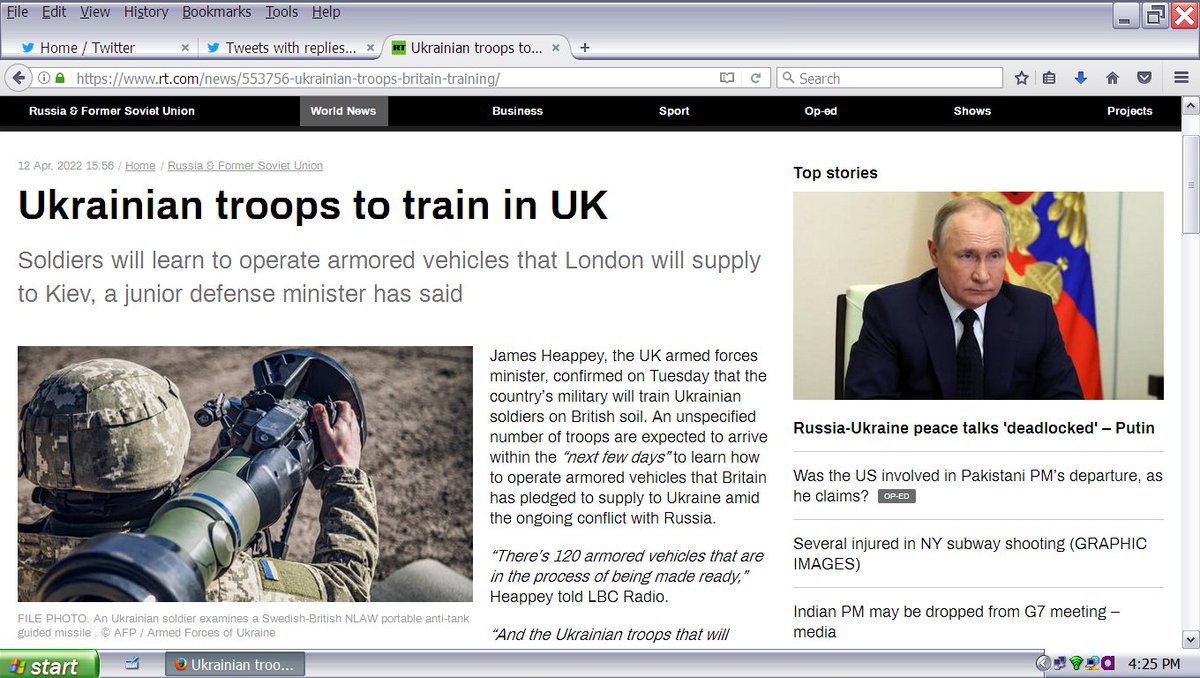1200x678 pixels.
Task: Click the scrollbar up arrow
Action: tap(1190, 104)
